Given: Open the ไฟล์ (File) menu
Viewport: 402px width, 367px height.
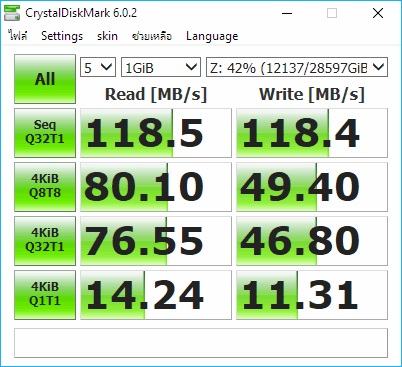Looking at the screenshot, I should pyautogui.click(x=18, y=36).
